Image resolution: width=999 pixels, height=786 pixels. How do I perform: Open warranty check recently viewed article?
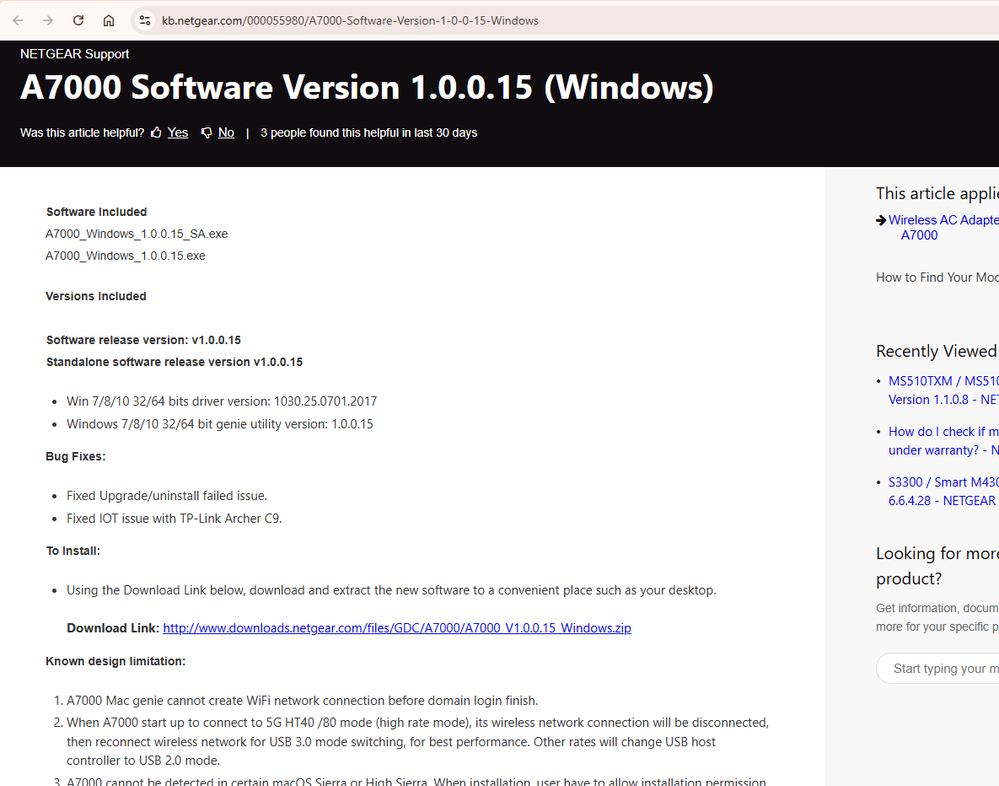point(942,441)
